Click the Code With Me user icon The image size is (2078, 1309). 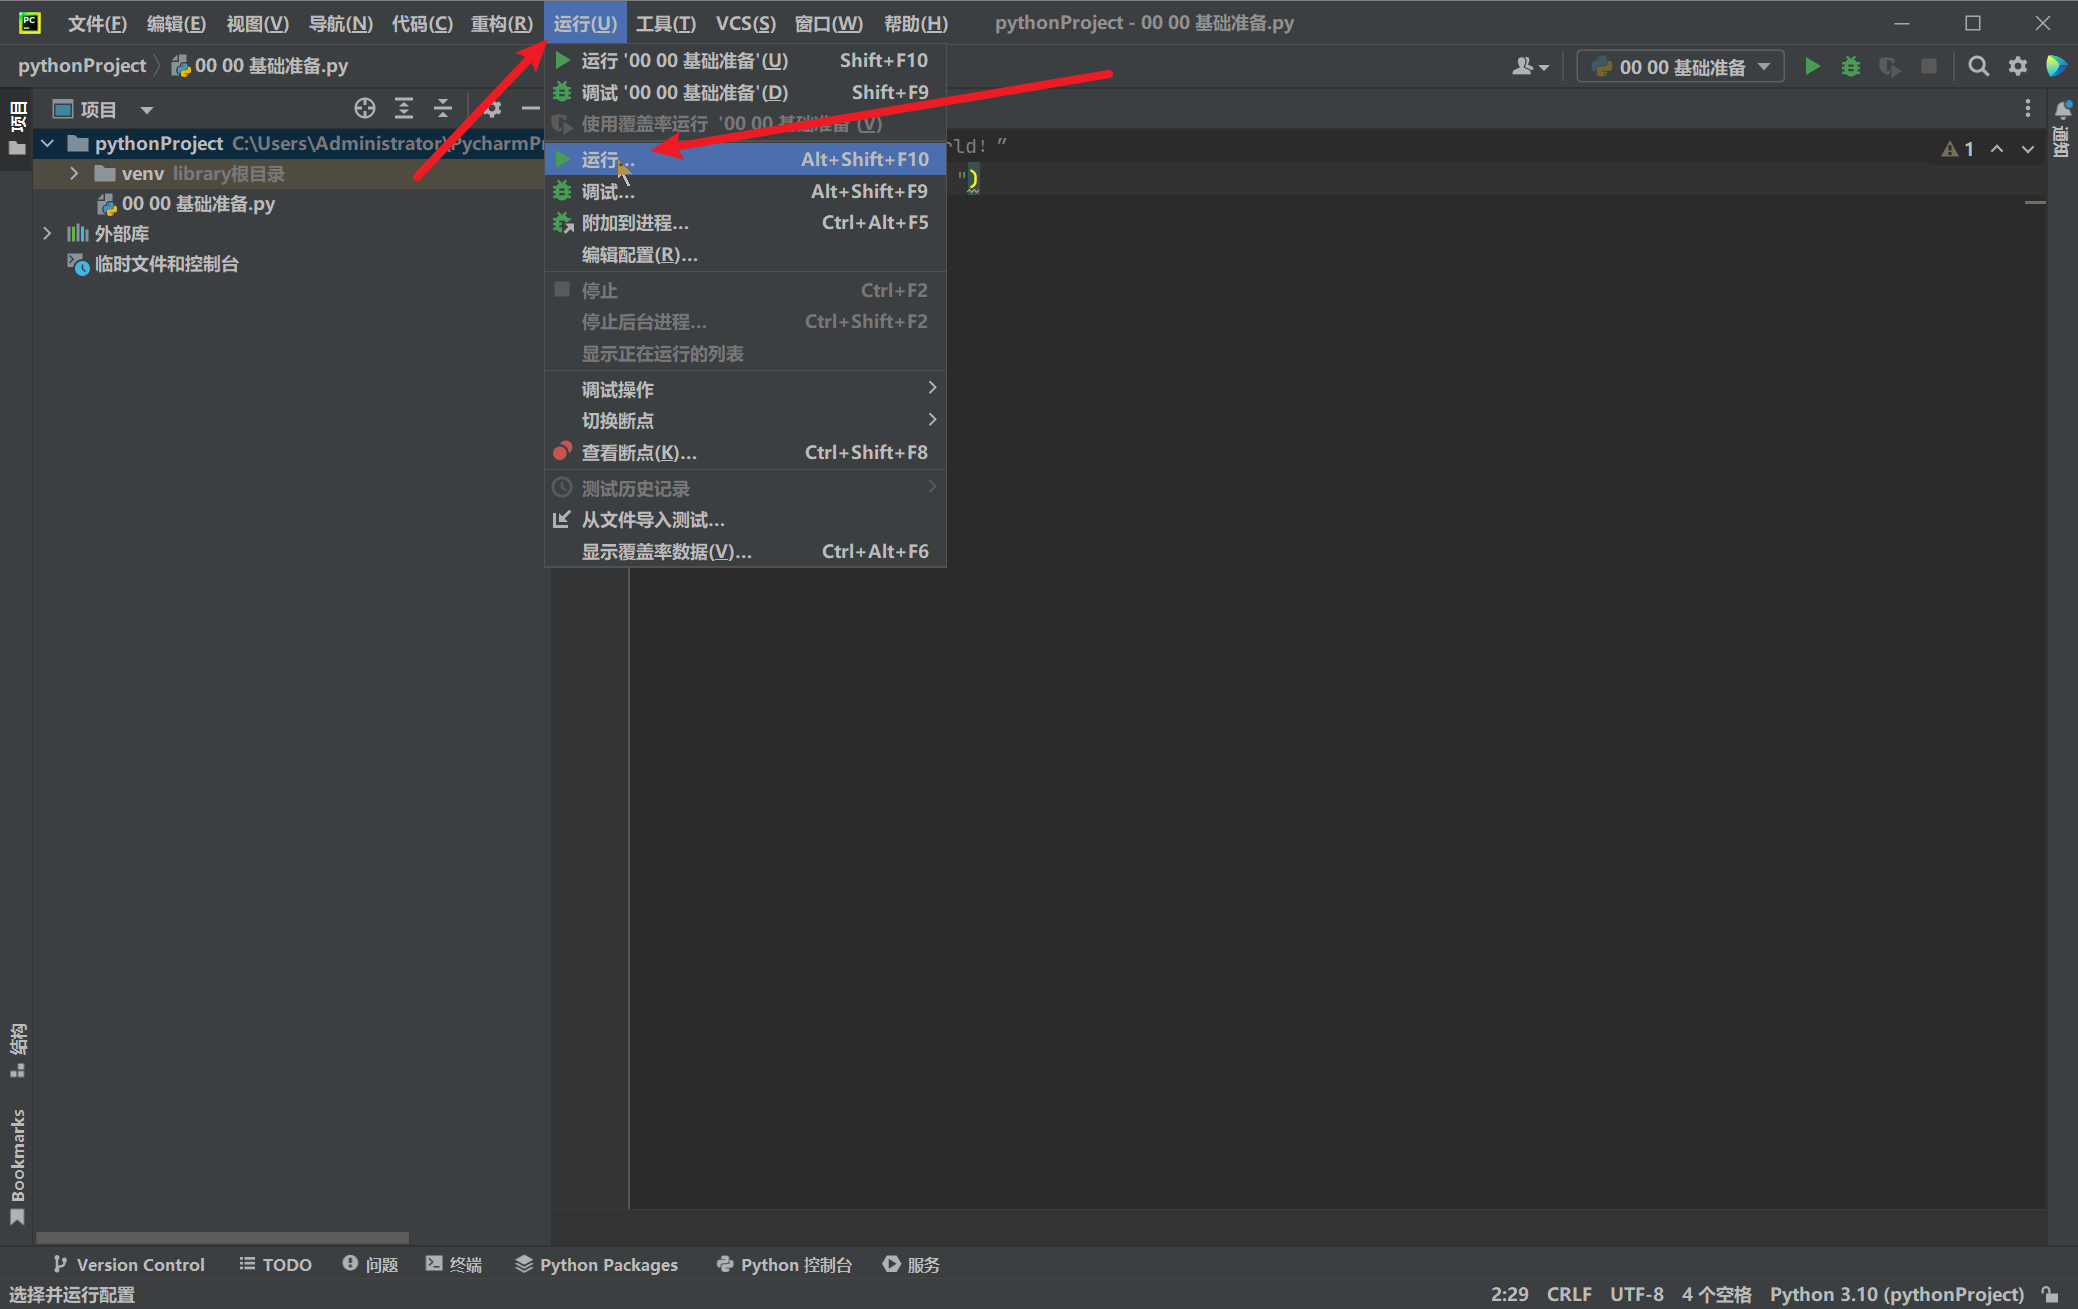(x=1530, y=67)
